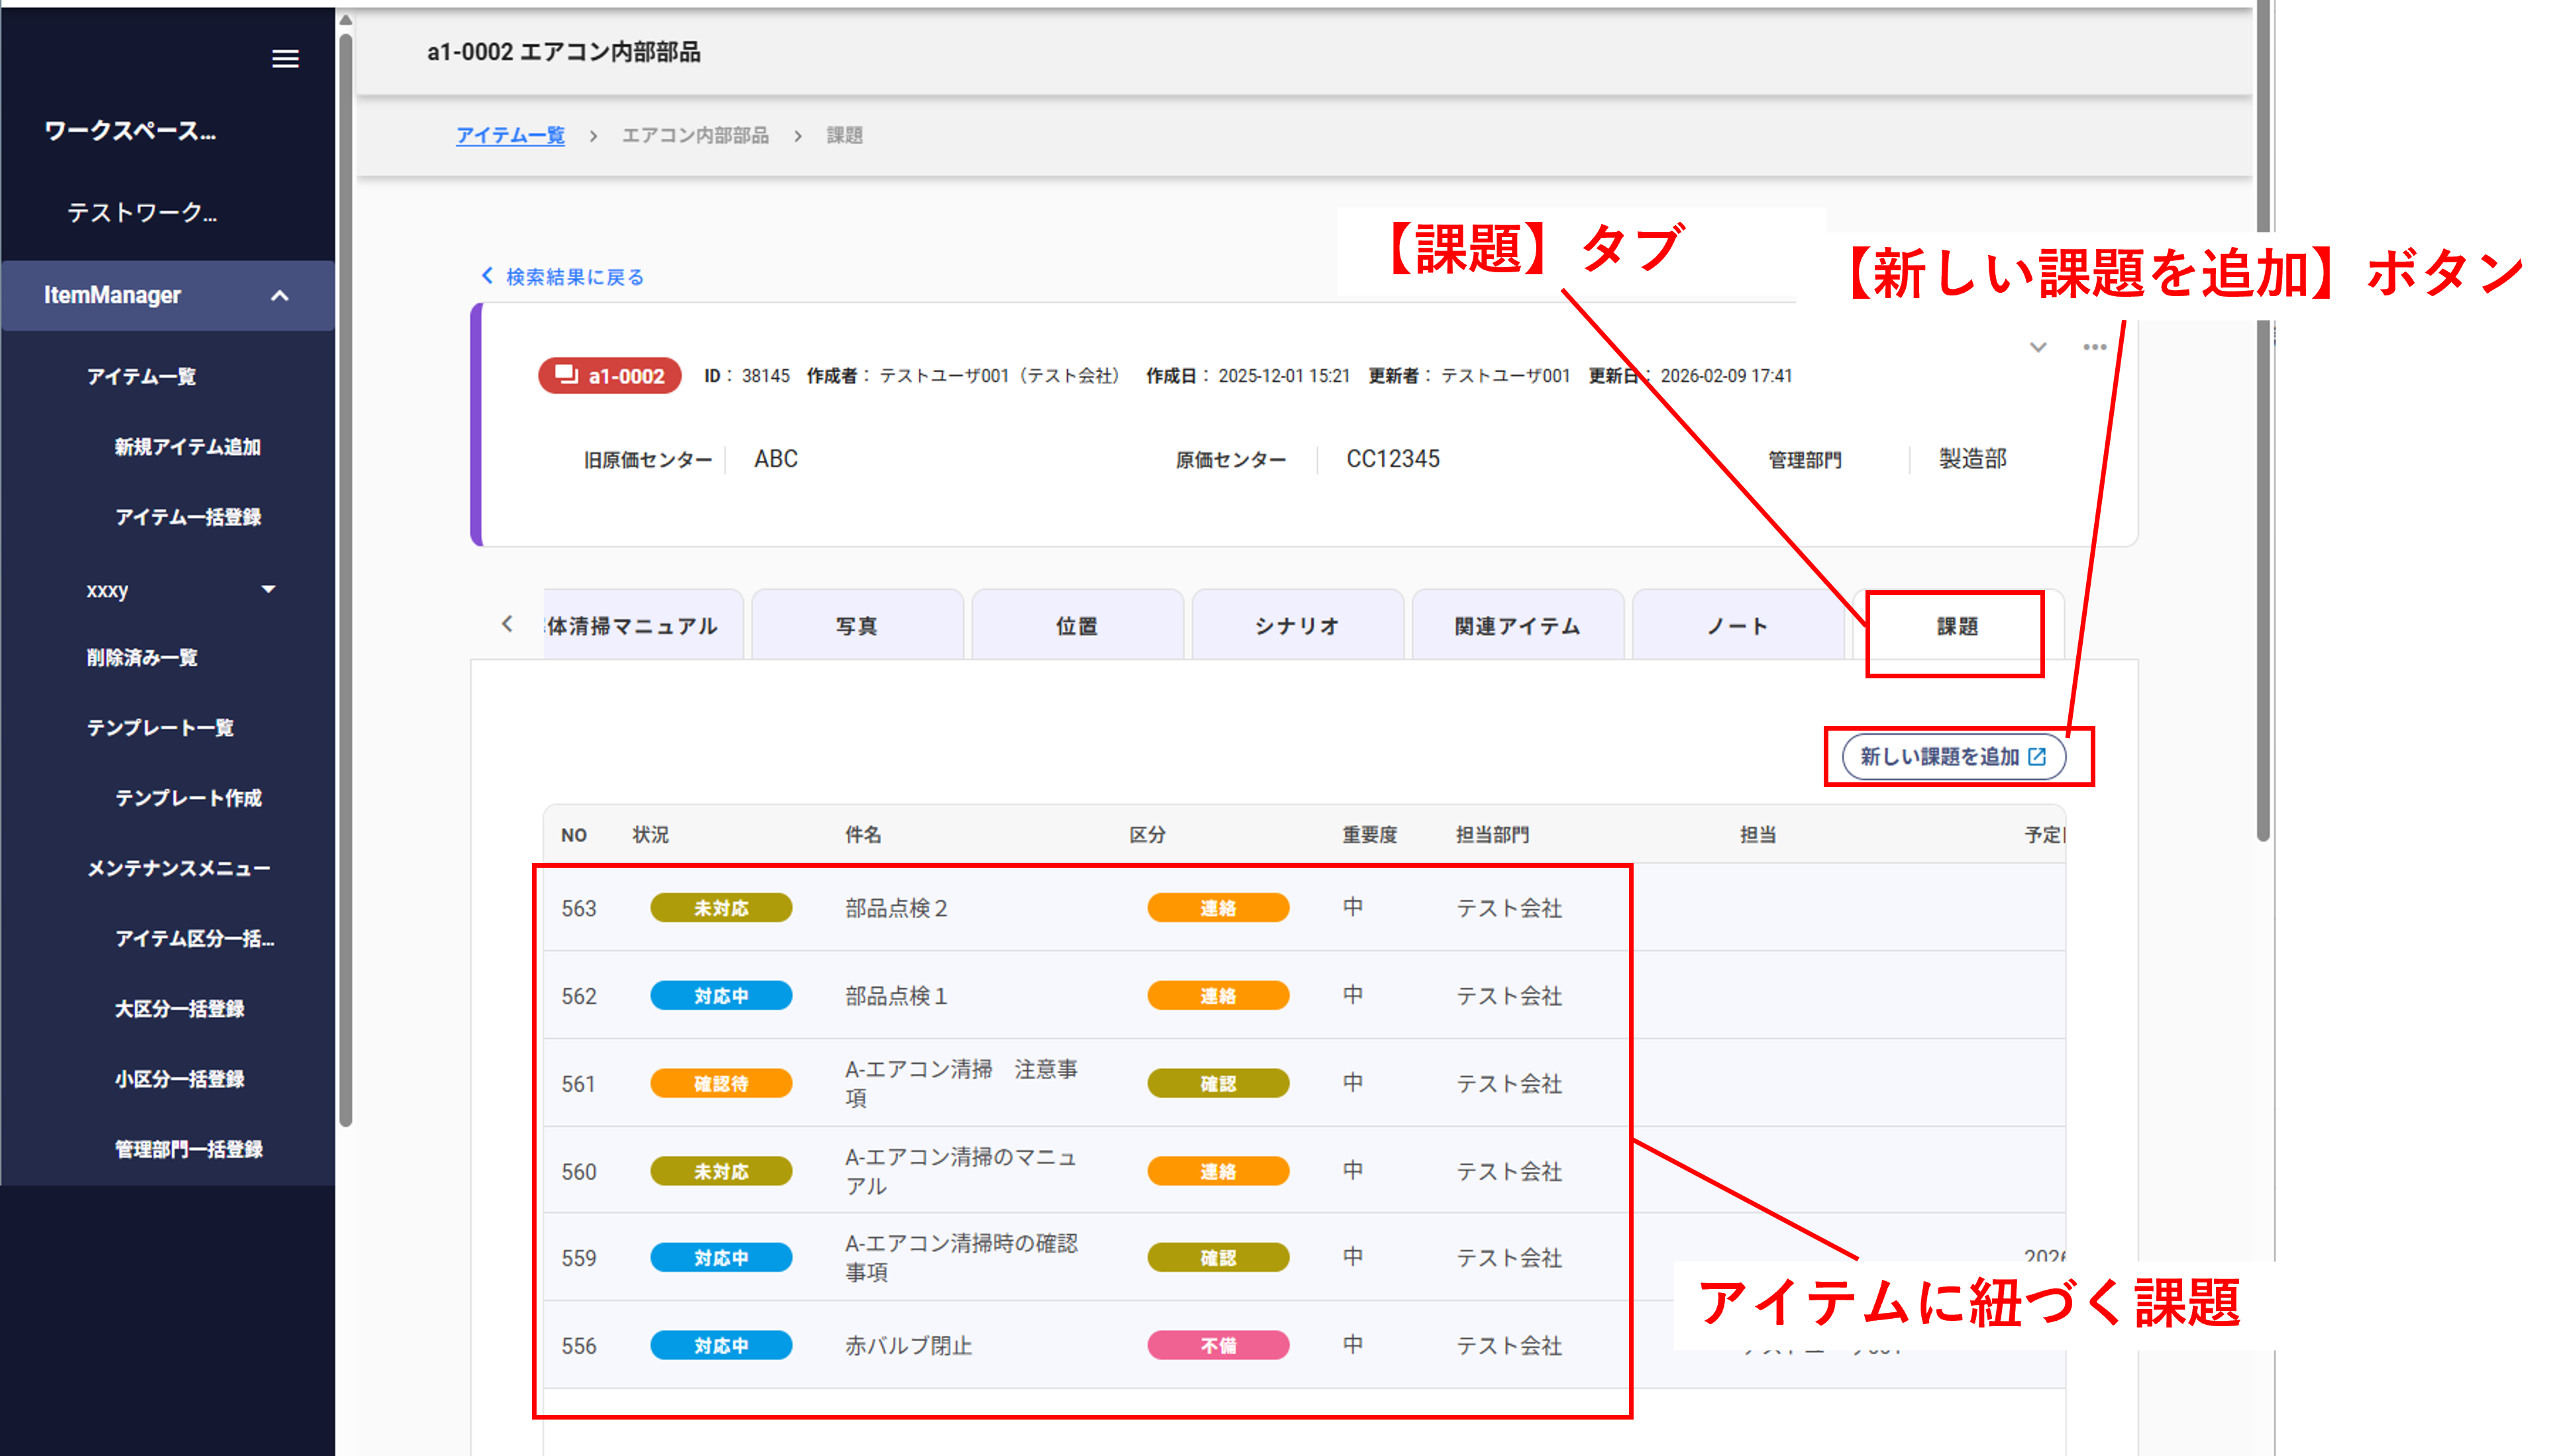Open issue row 562 部品点検１
This screenshot has height=1456, width=2573.
coord(895,996)
